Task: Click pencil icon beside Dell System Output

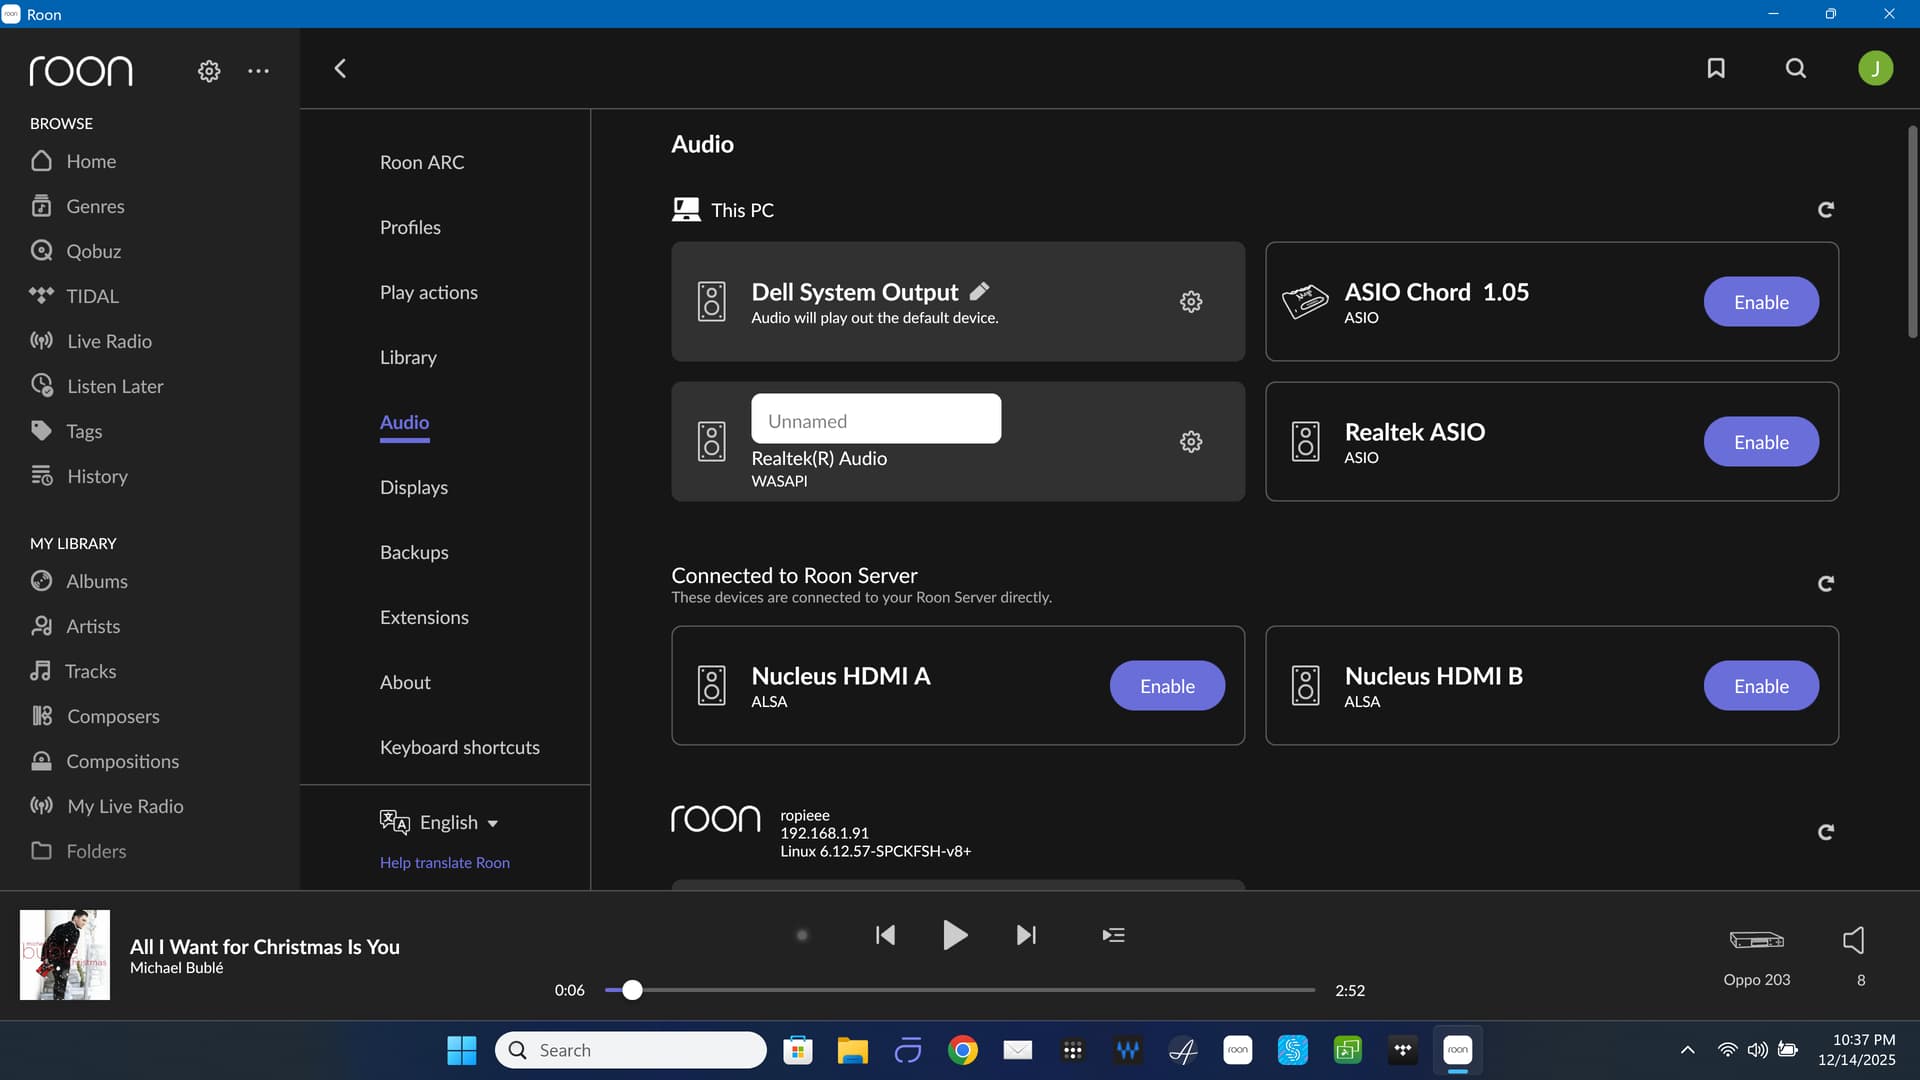Action: tap(980, 291)
